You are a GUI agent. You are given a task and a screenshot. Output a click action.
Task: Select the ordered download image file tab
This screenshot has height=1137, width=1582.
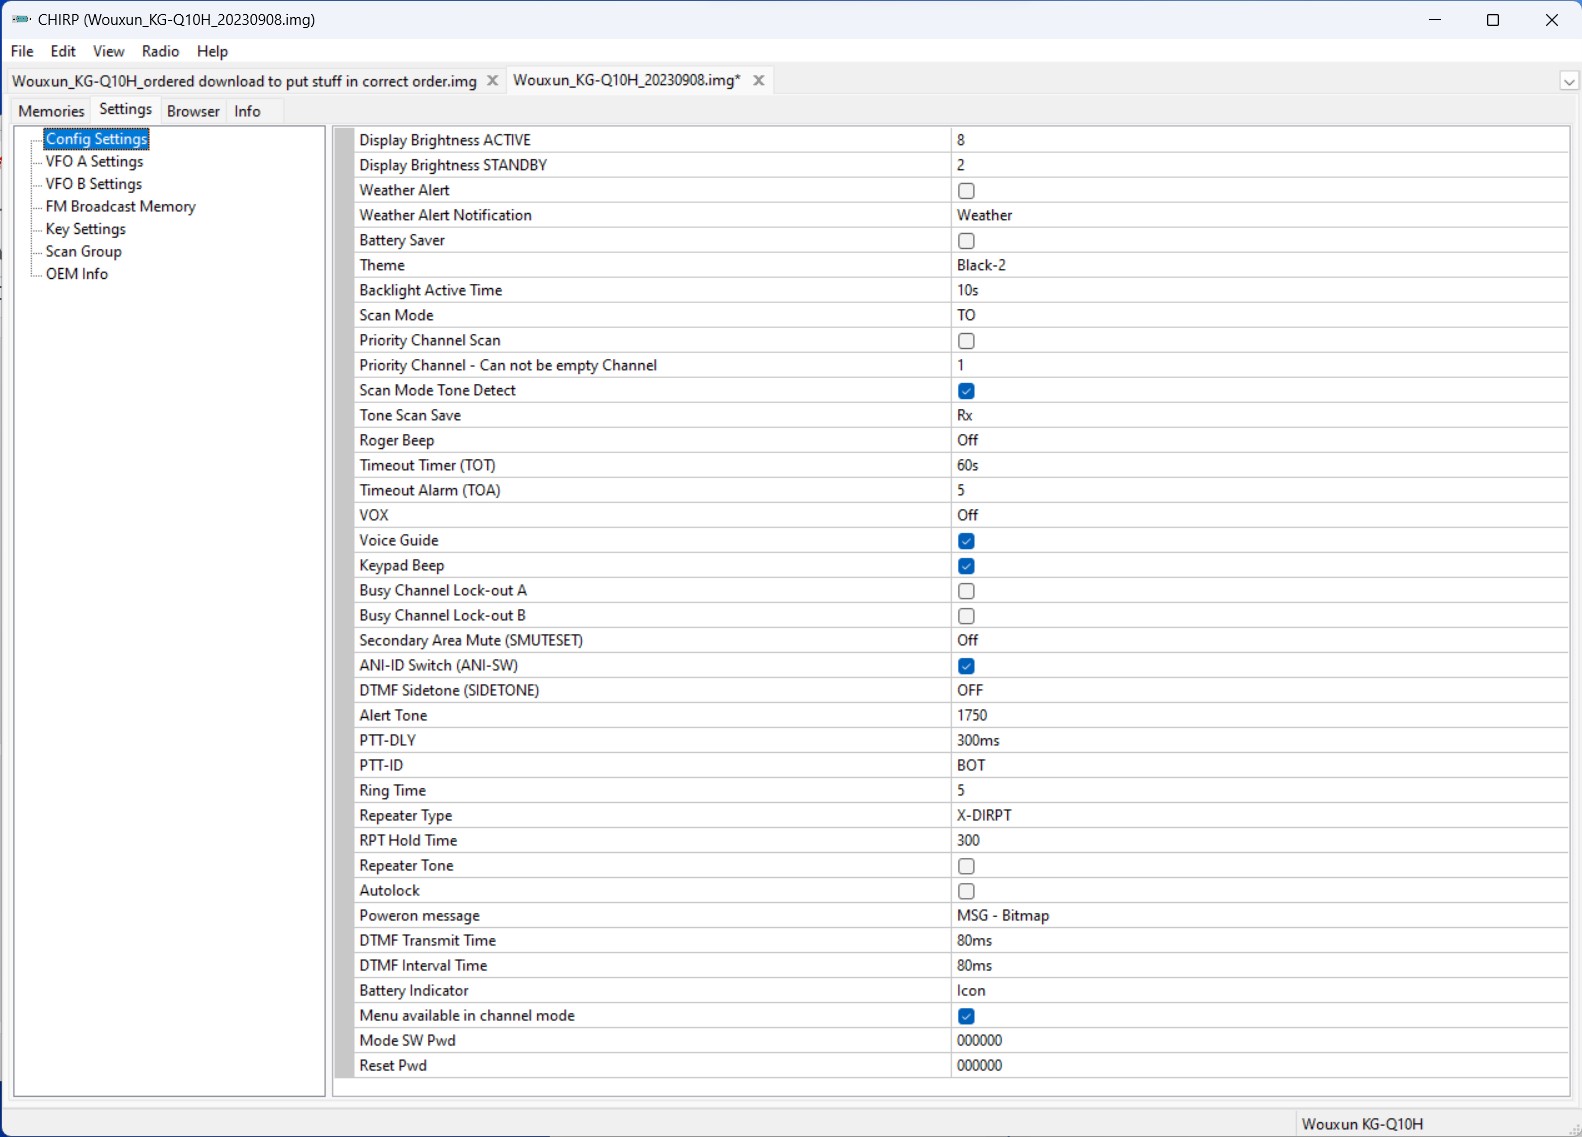[244, 81]
